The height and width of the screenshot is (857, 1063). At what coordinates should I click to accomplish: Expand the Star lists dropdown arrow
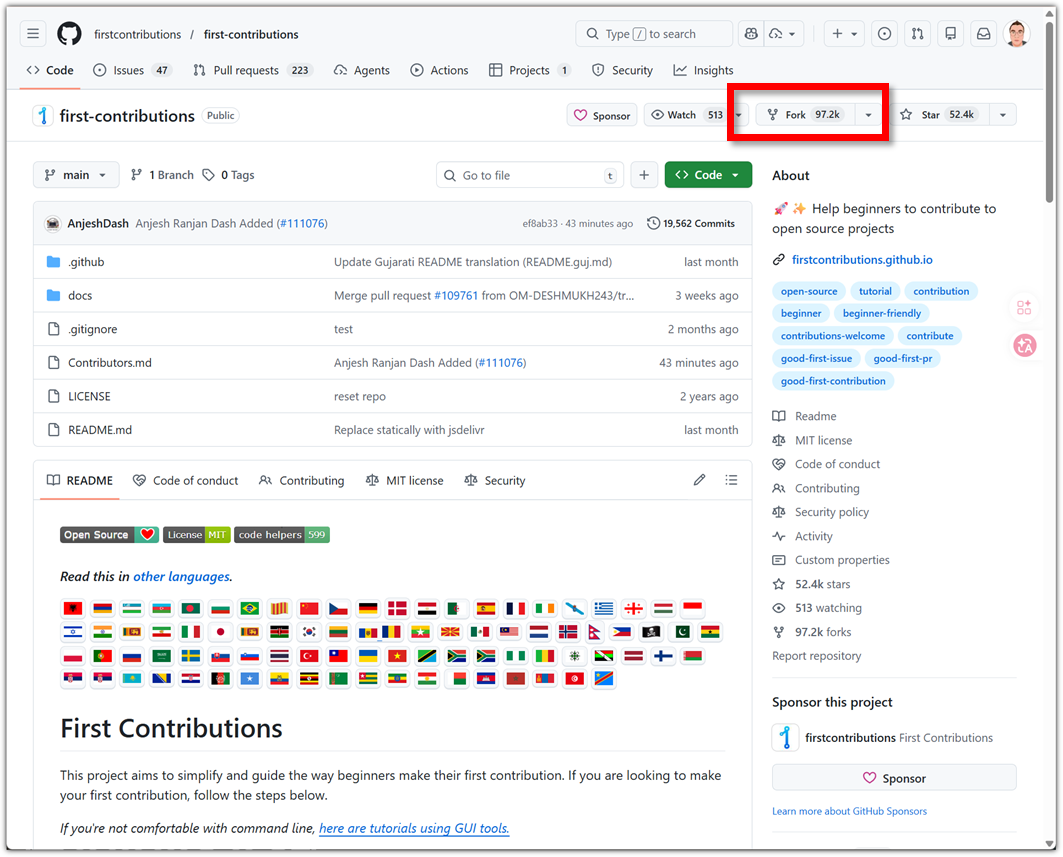click(1003, 115)
